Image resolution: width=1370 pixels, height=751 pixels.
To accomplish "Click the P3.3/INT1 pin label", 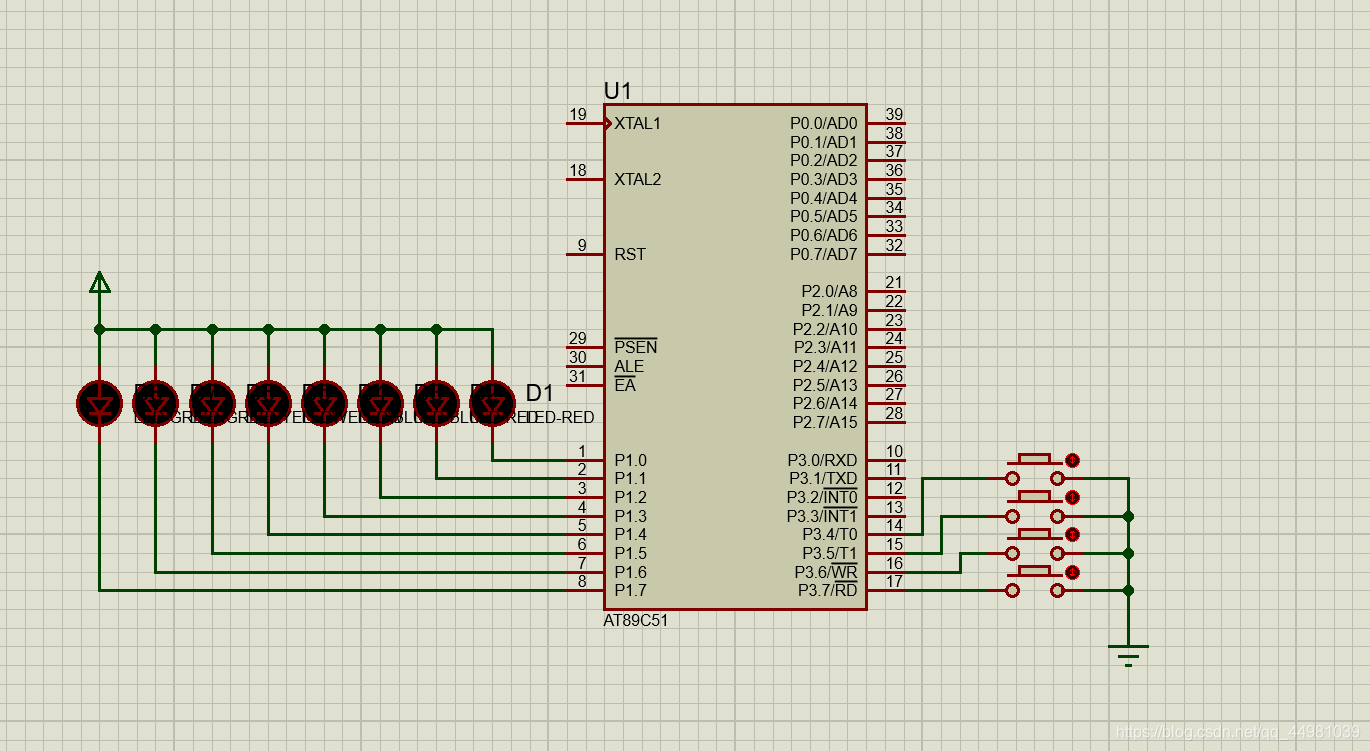I will coord(822,516).
